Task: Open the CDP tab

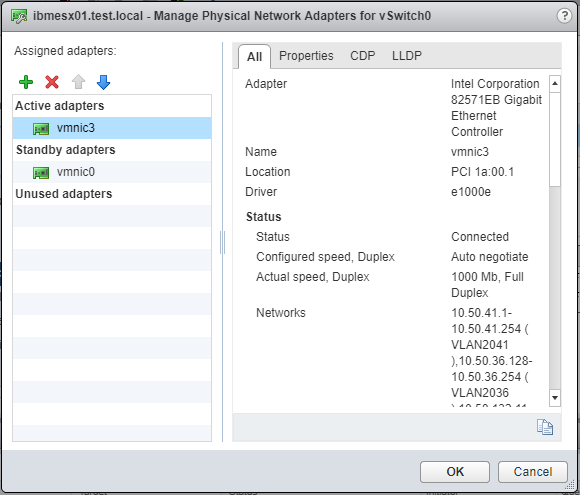Action: click(x=362, y=56)
